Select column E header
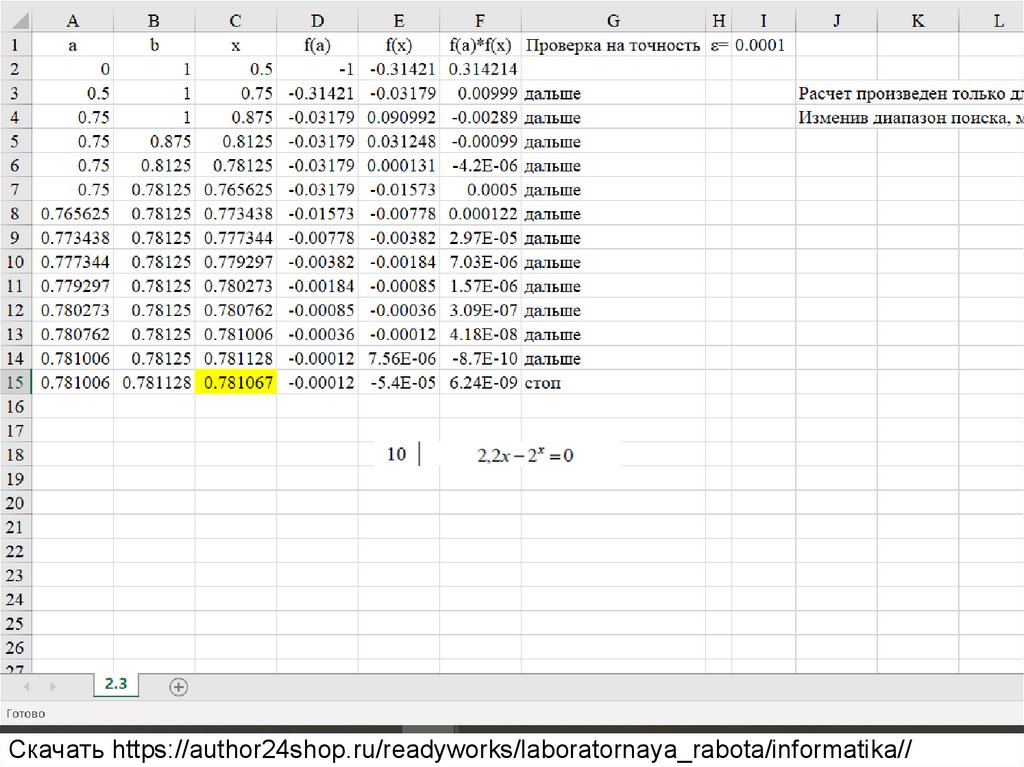This screenshot has height=767, width=1024. click(x=399, y=21)
